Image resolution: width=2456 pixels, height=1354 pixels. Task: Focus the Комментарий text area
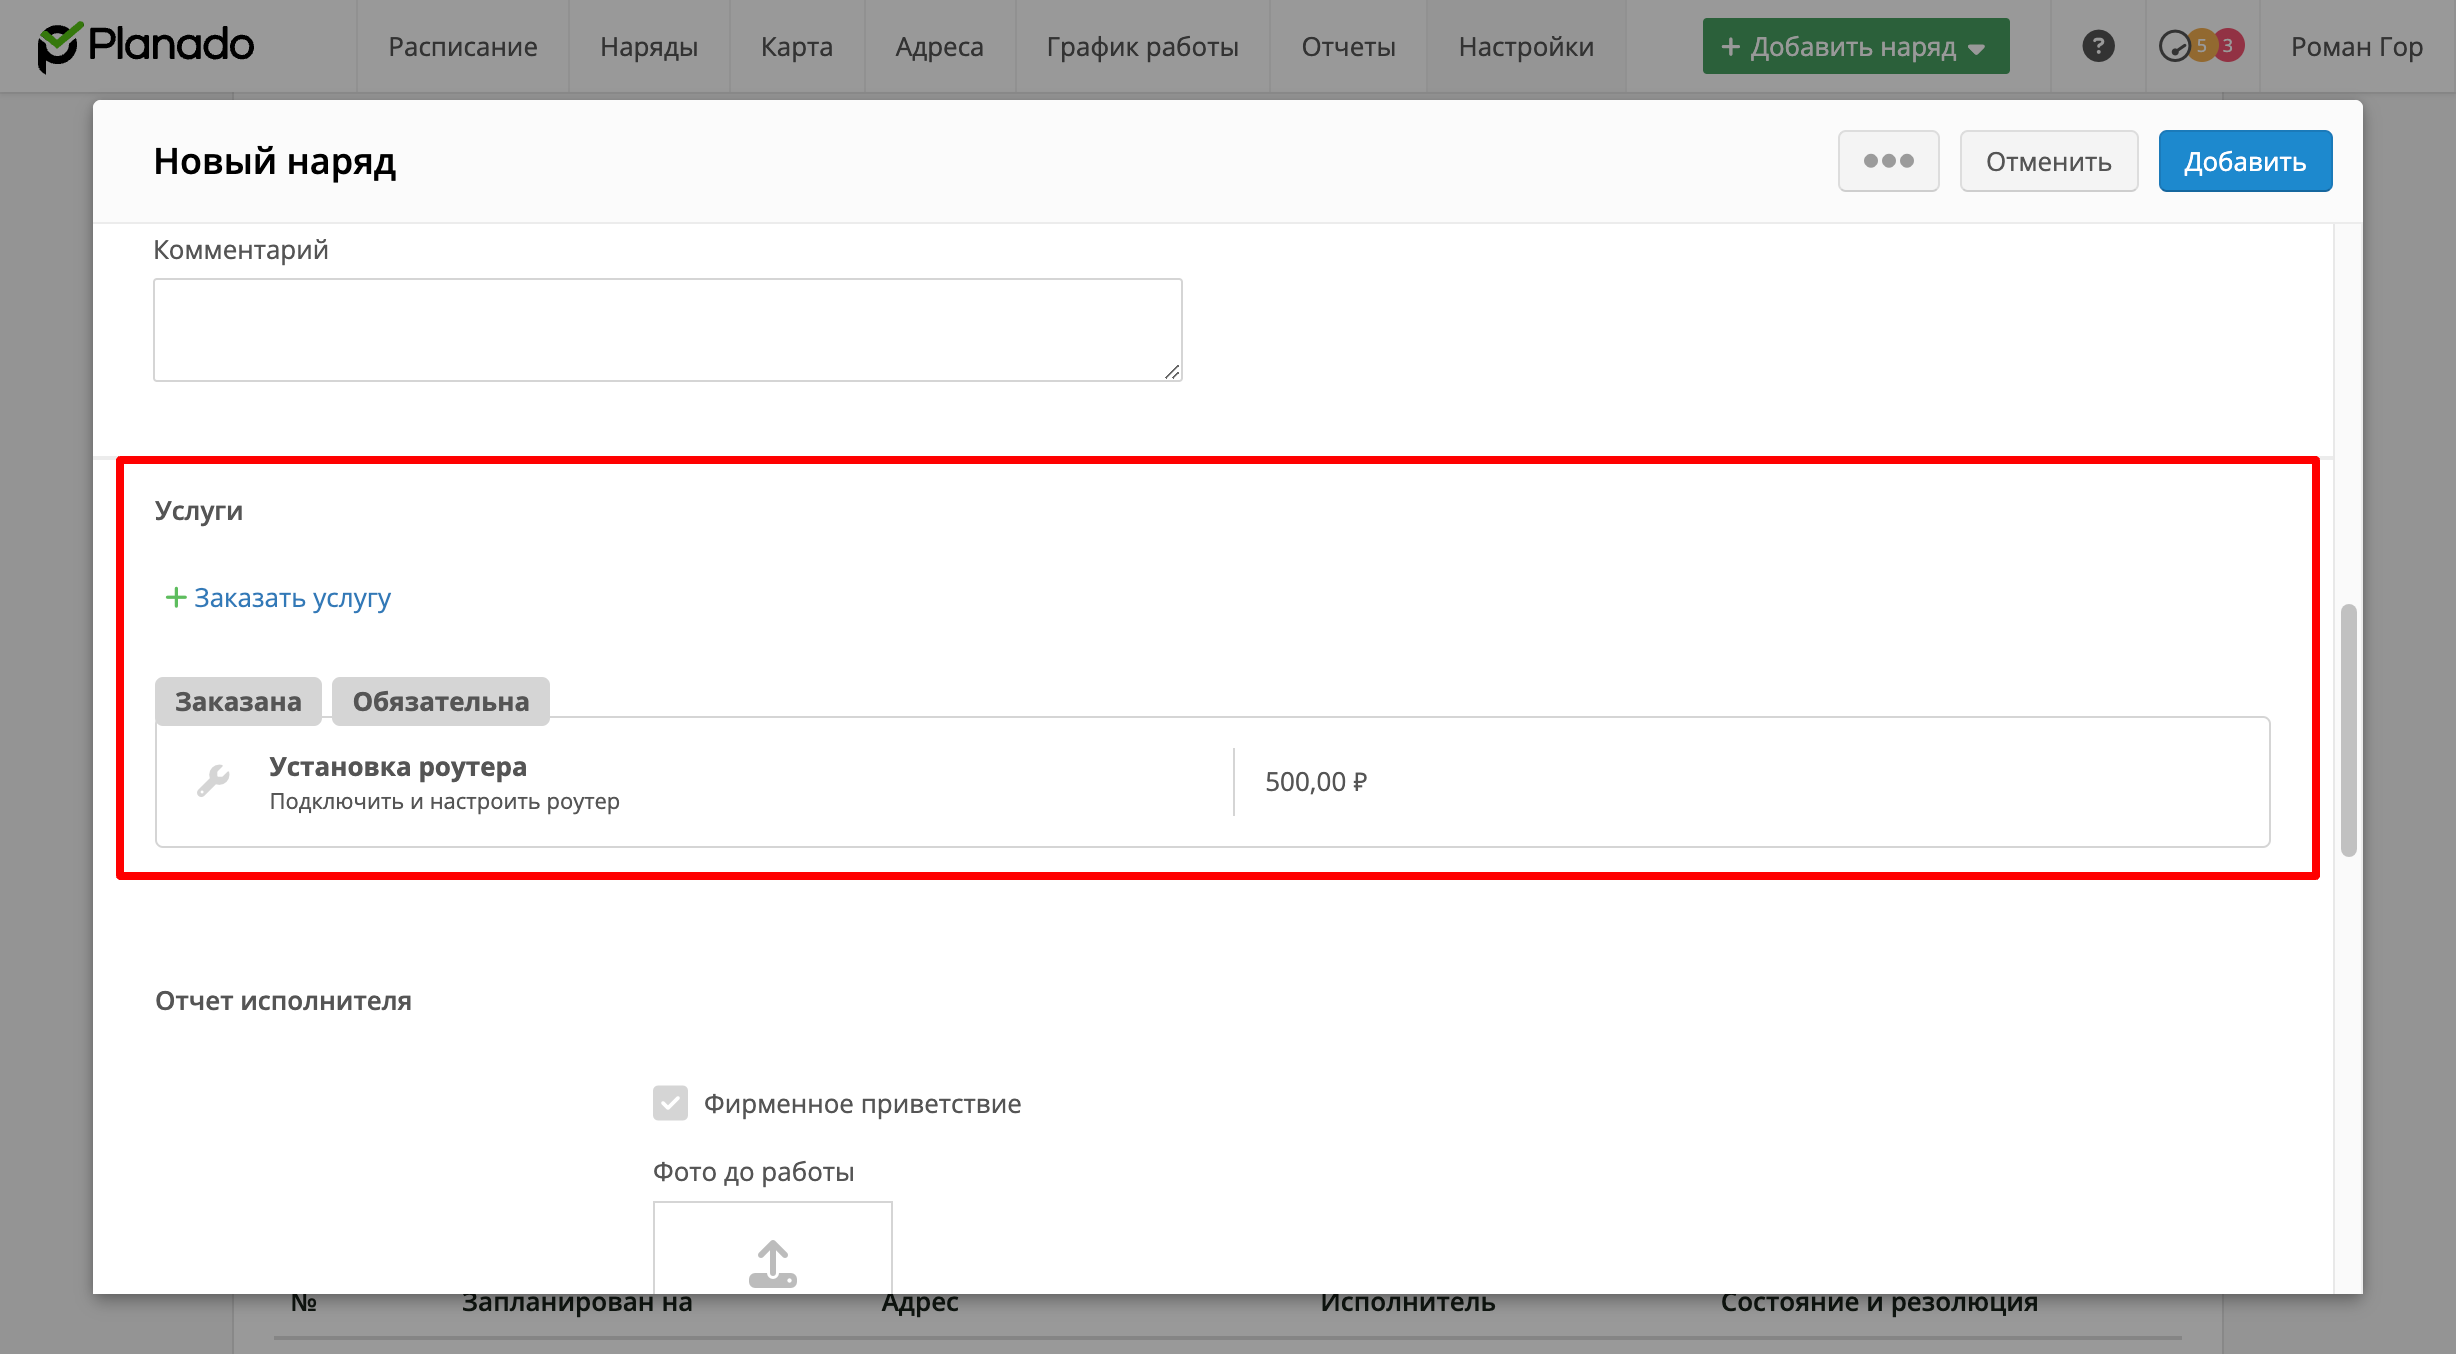tap(667, 330)
